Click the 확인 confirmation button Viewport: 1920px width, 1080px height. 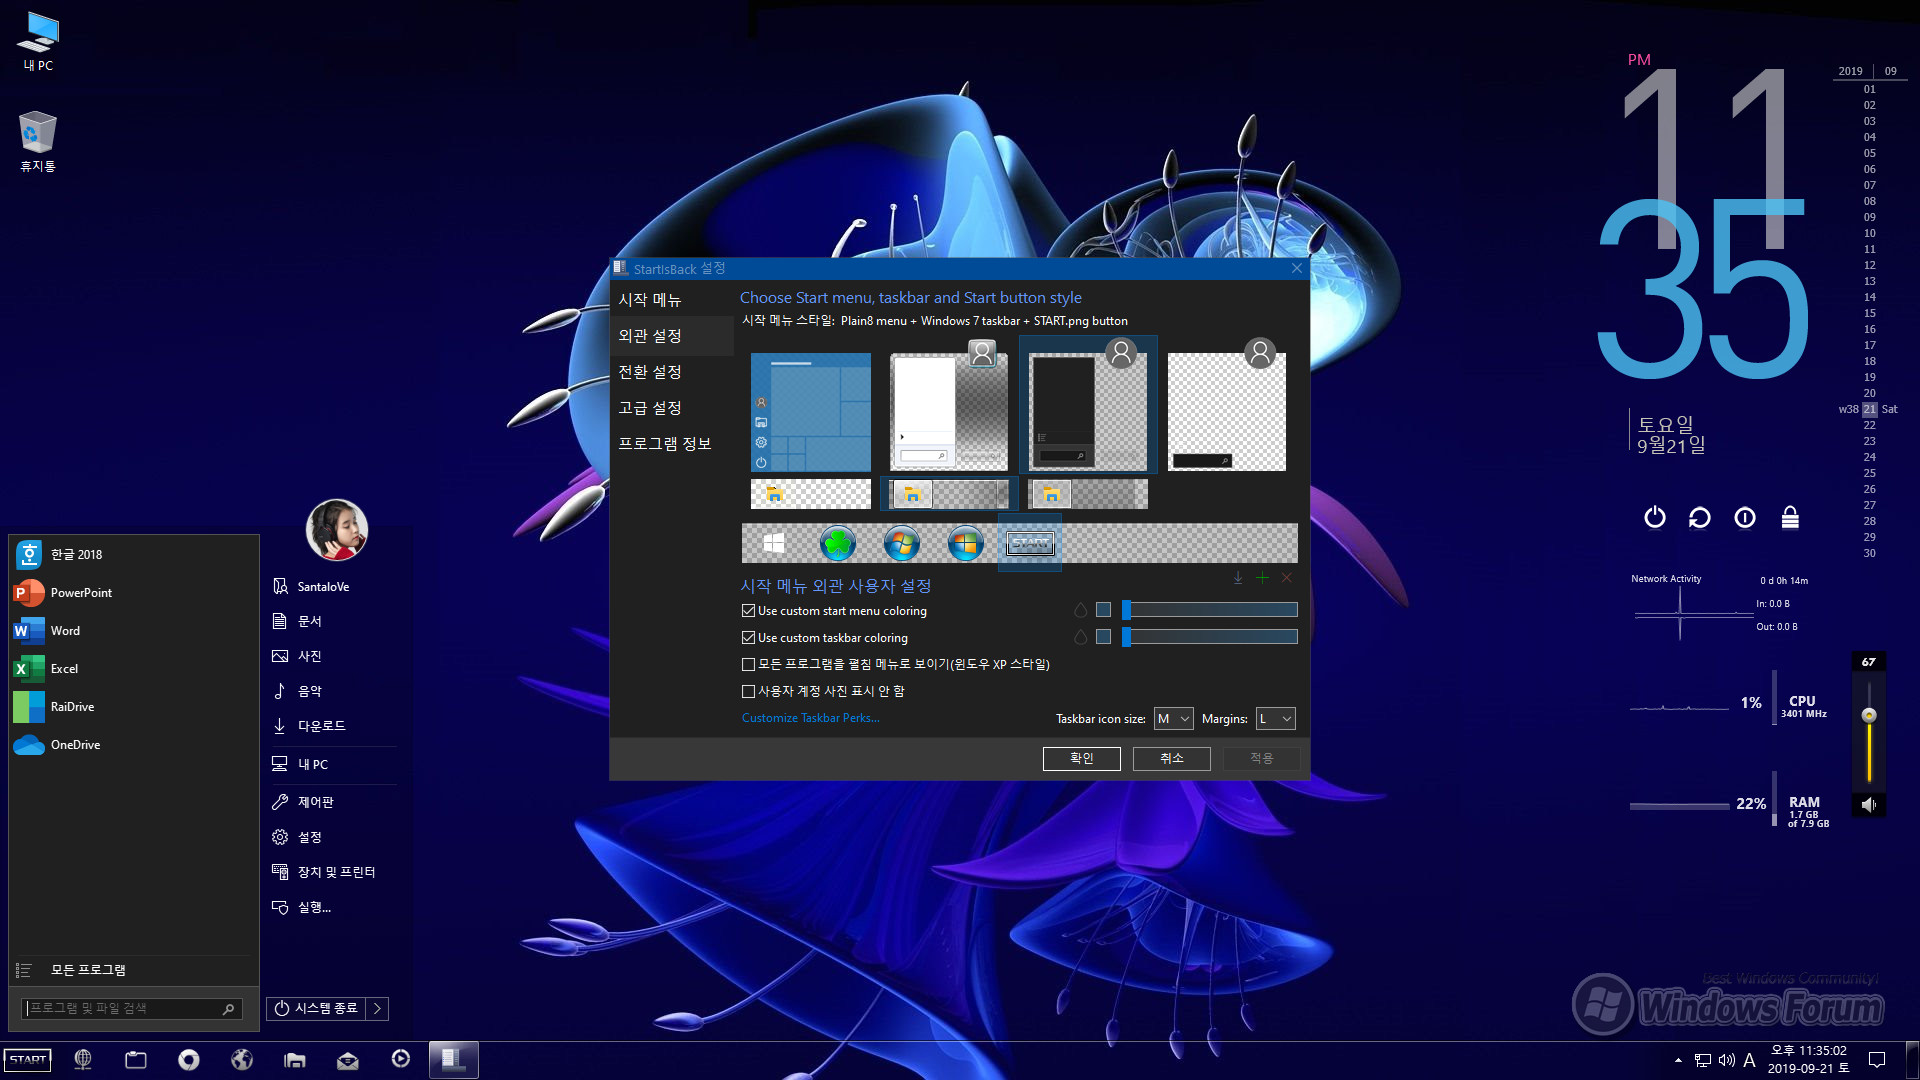1081,757
